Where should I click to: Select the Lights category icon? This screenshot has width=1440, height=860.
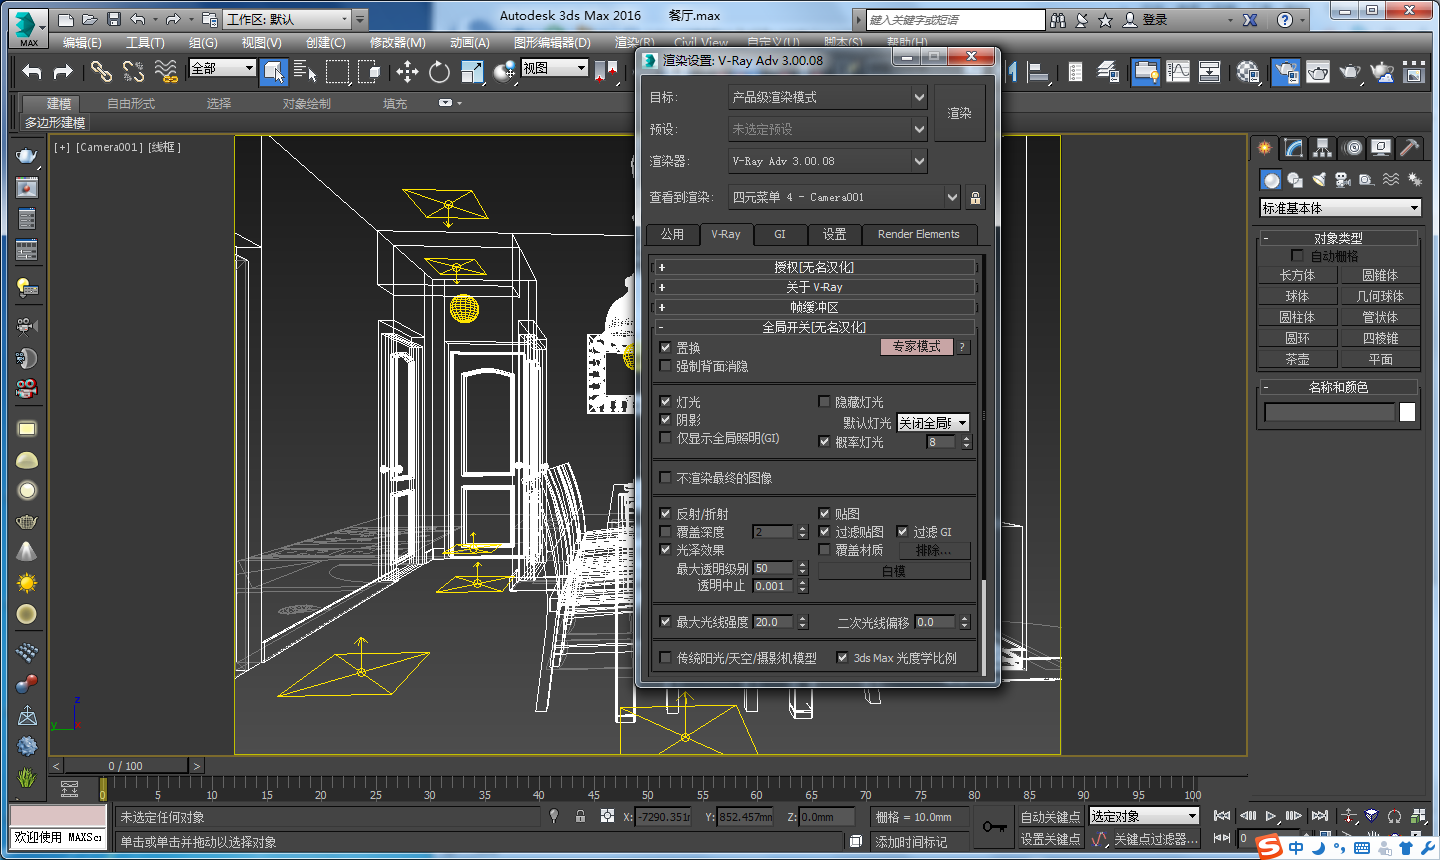click(x=1319, y=180)
